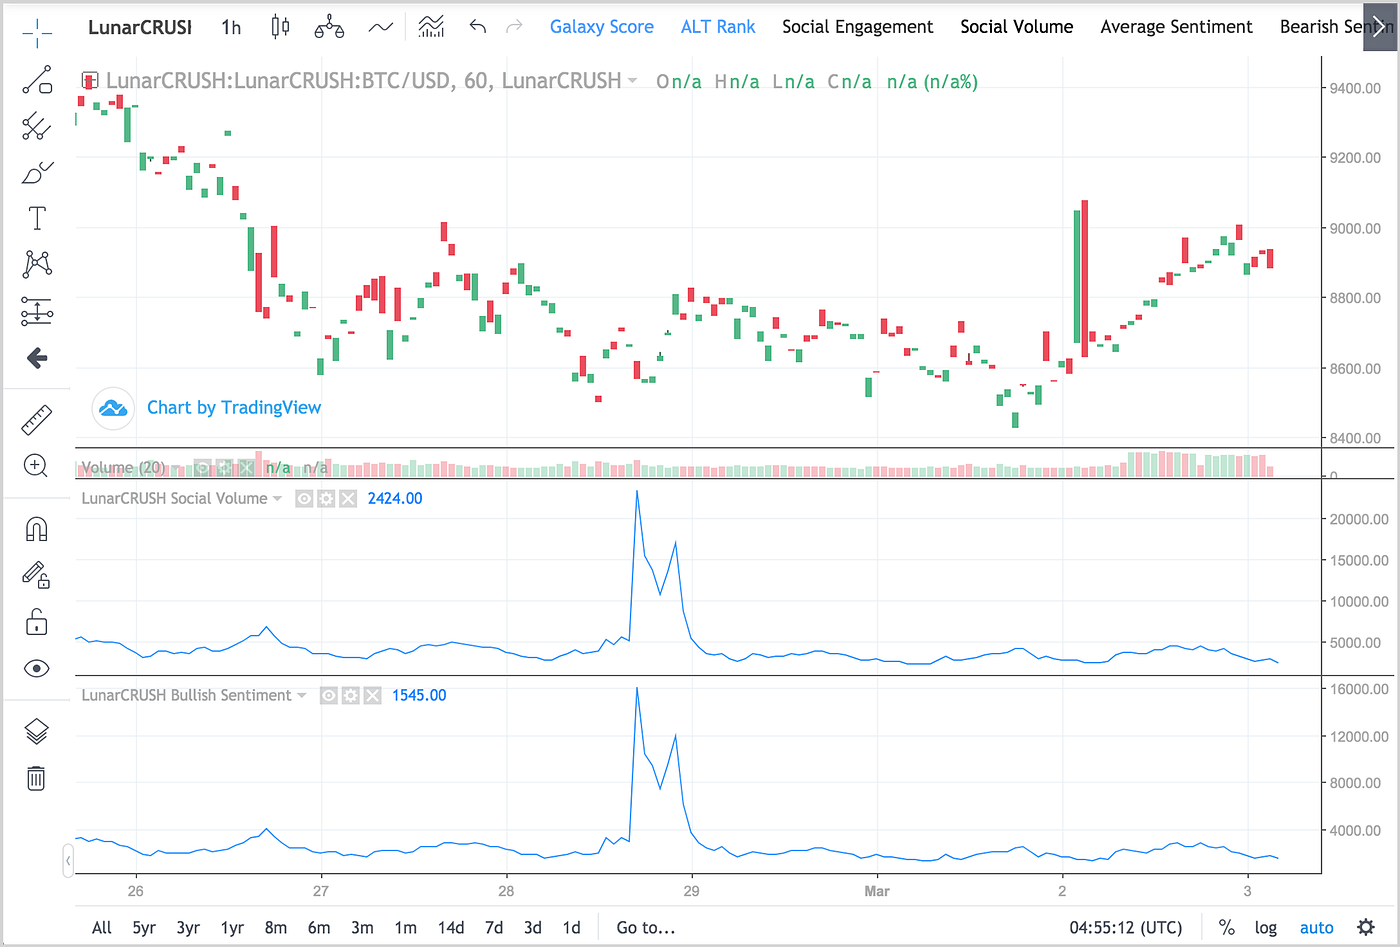
Task: Select the trend line drawing tool
Action: pos(37,80)
